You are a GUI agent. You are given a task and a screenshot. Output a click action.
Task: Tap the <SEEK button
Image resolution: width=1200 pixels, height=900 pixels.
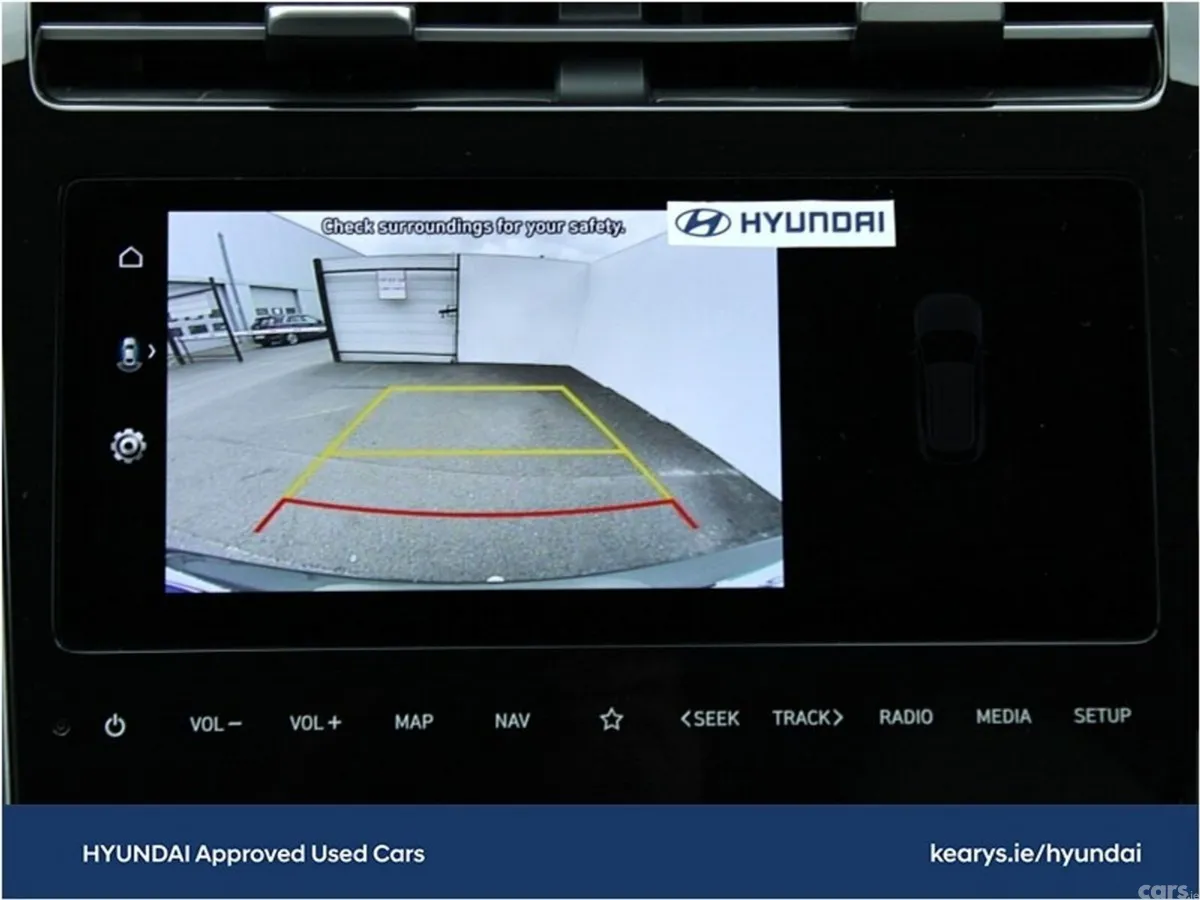tap(710, 718)
